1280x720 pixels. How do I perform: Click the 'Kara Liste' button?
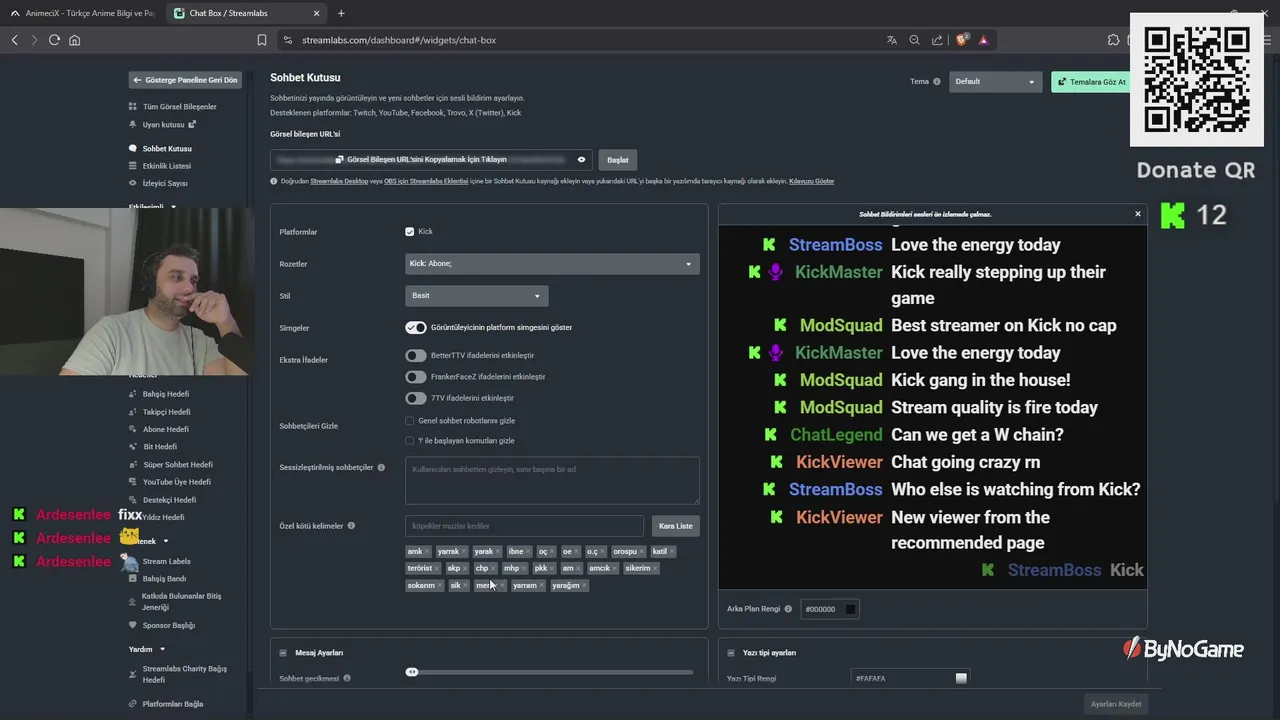(x=675, y=526)
